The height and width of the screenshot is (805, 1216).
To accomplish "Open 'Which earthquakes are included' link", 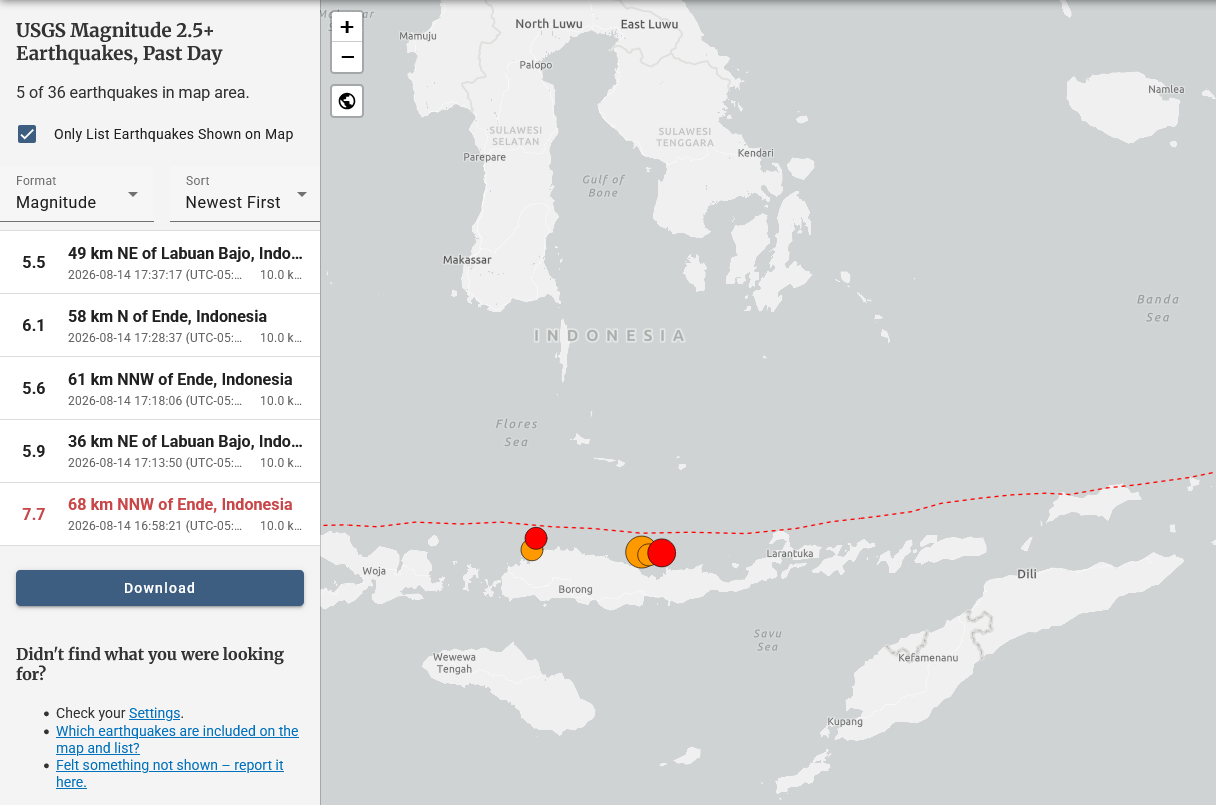I will click(x=177, y=739).
